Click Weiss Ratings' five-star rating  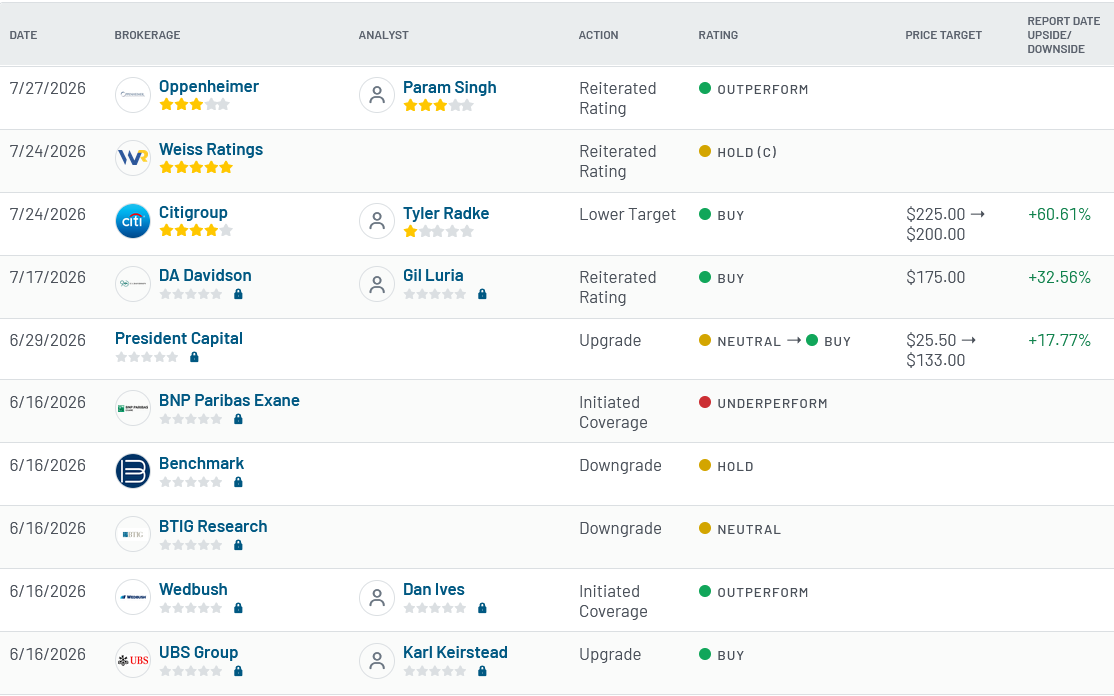click(196, 168)
